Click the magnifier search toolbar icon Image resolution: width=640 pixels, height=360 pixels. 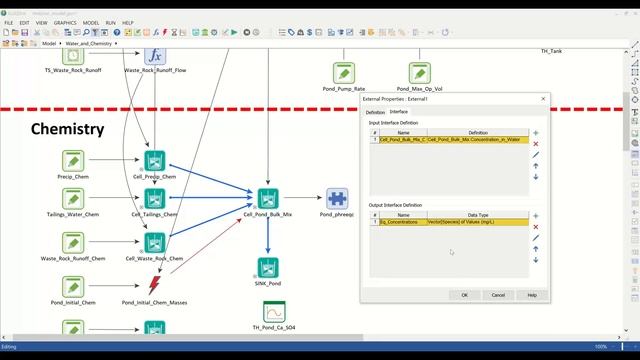click(86, 32)
